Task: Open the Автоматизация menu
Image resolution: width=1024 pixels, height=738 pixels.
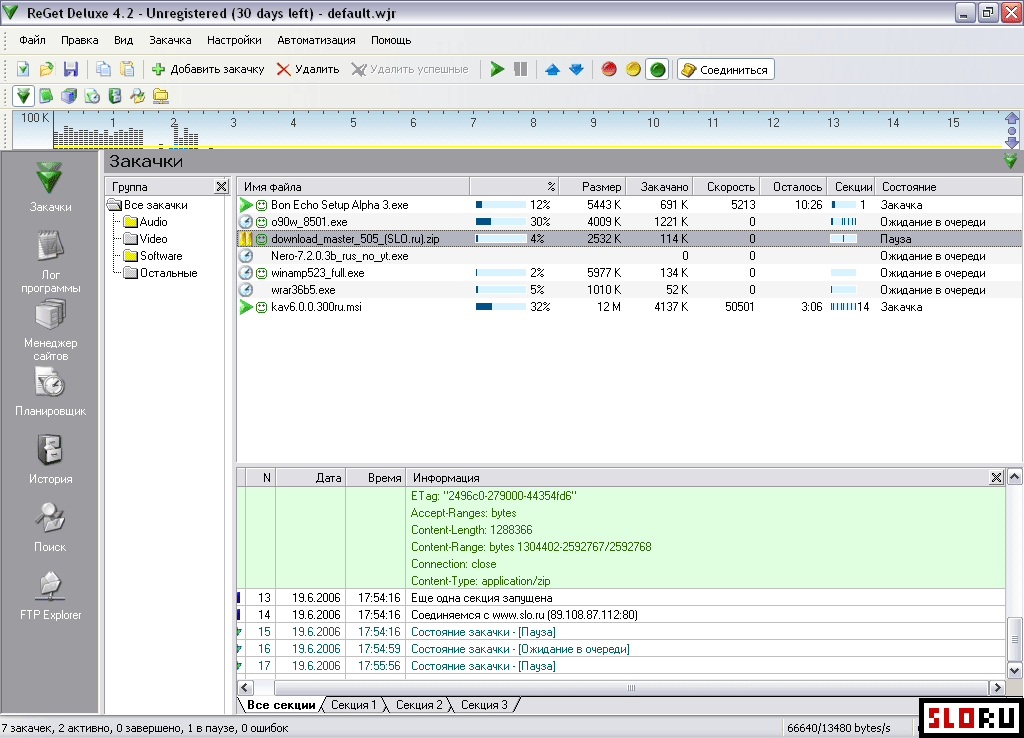Action: 316,40
